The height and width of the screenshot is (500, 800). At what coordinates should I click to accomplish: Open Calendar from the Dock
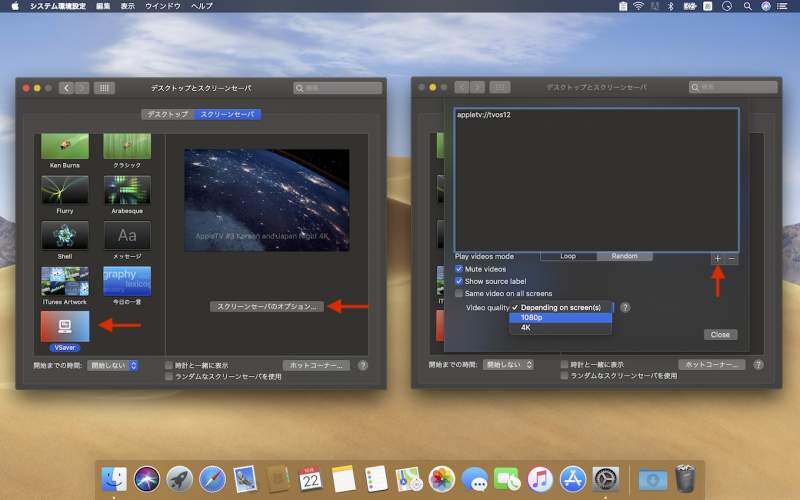(310, 480)
